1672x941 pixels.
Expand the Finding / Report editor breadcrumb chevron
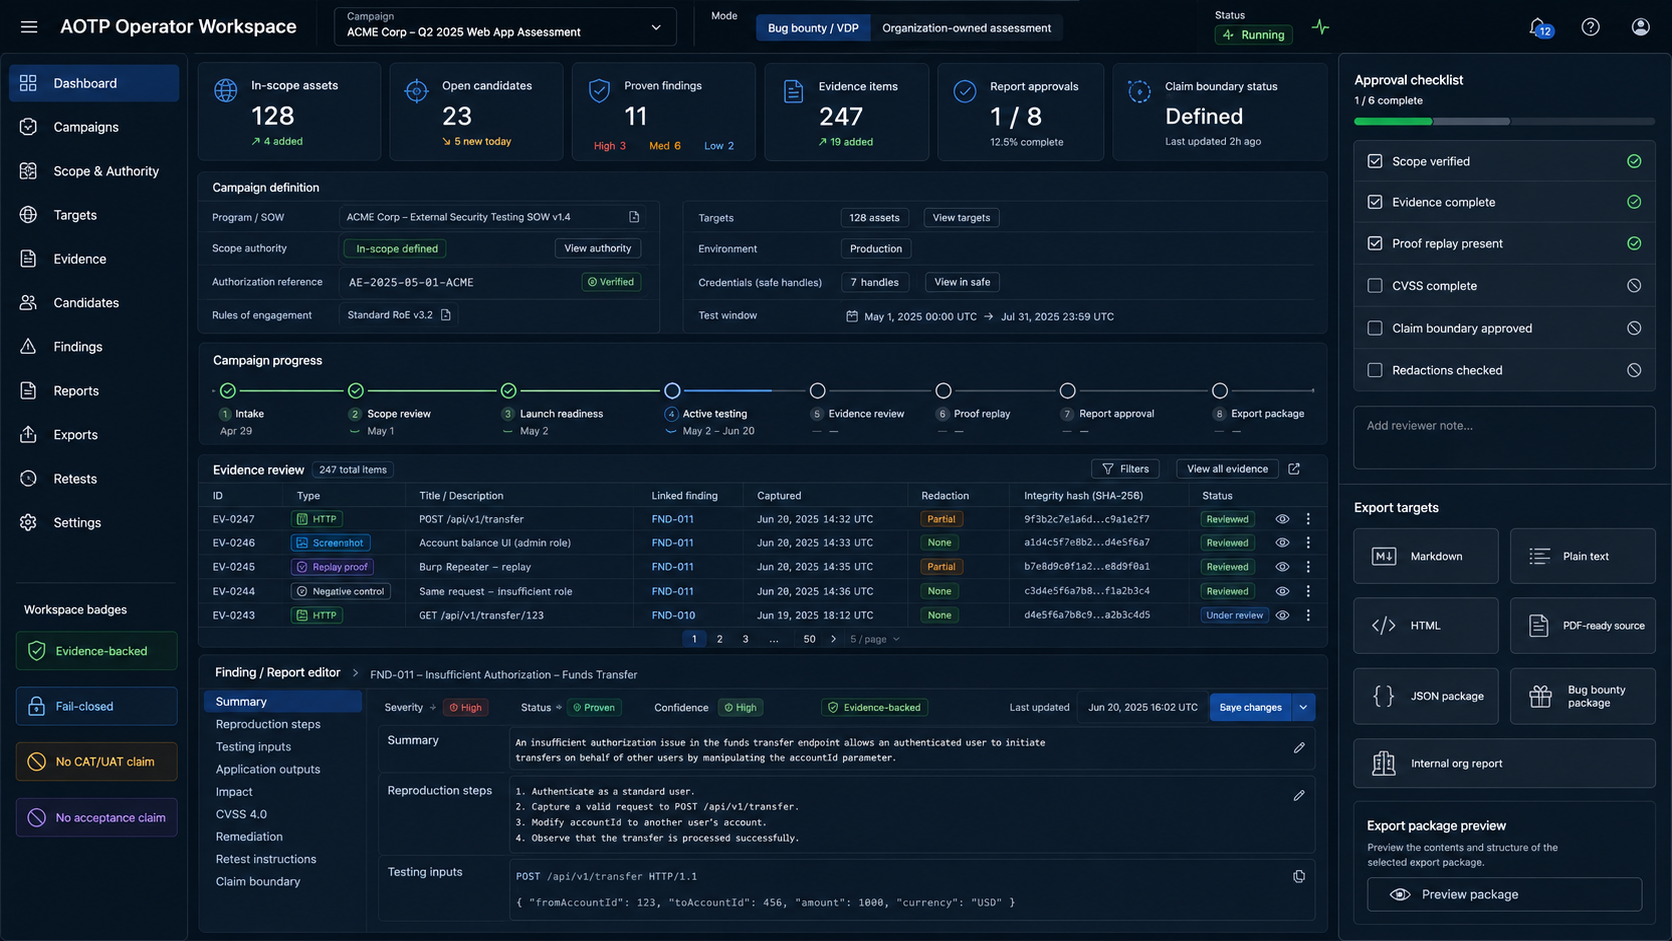tap(355, 673)
